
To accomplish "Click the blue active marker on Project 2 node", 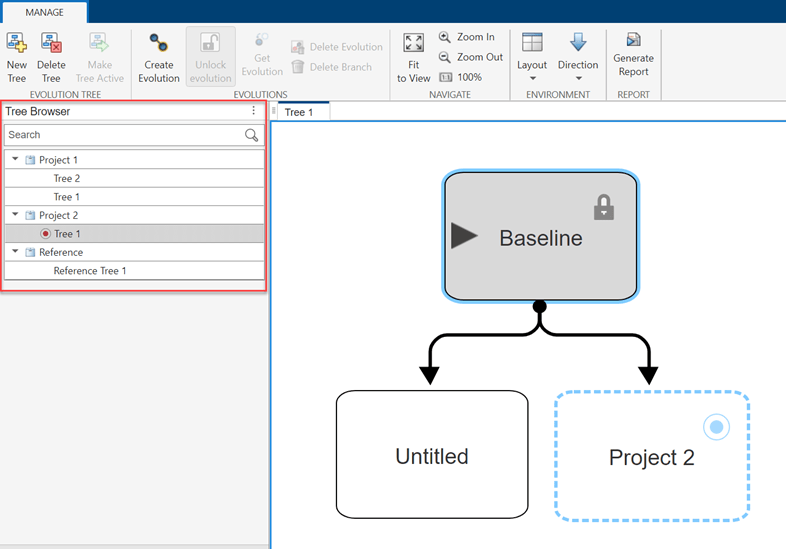I will (716, 427).
